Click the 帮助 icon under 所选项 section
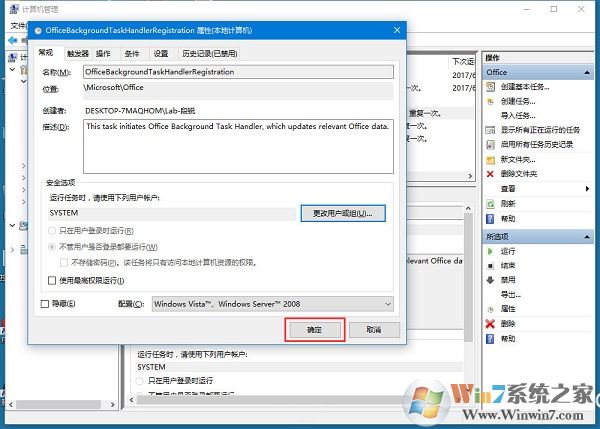The image size is (600, 429). pyautogui.click(x=490, y=339)
